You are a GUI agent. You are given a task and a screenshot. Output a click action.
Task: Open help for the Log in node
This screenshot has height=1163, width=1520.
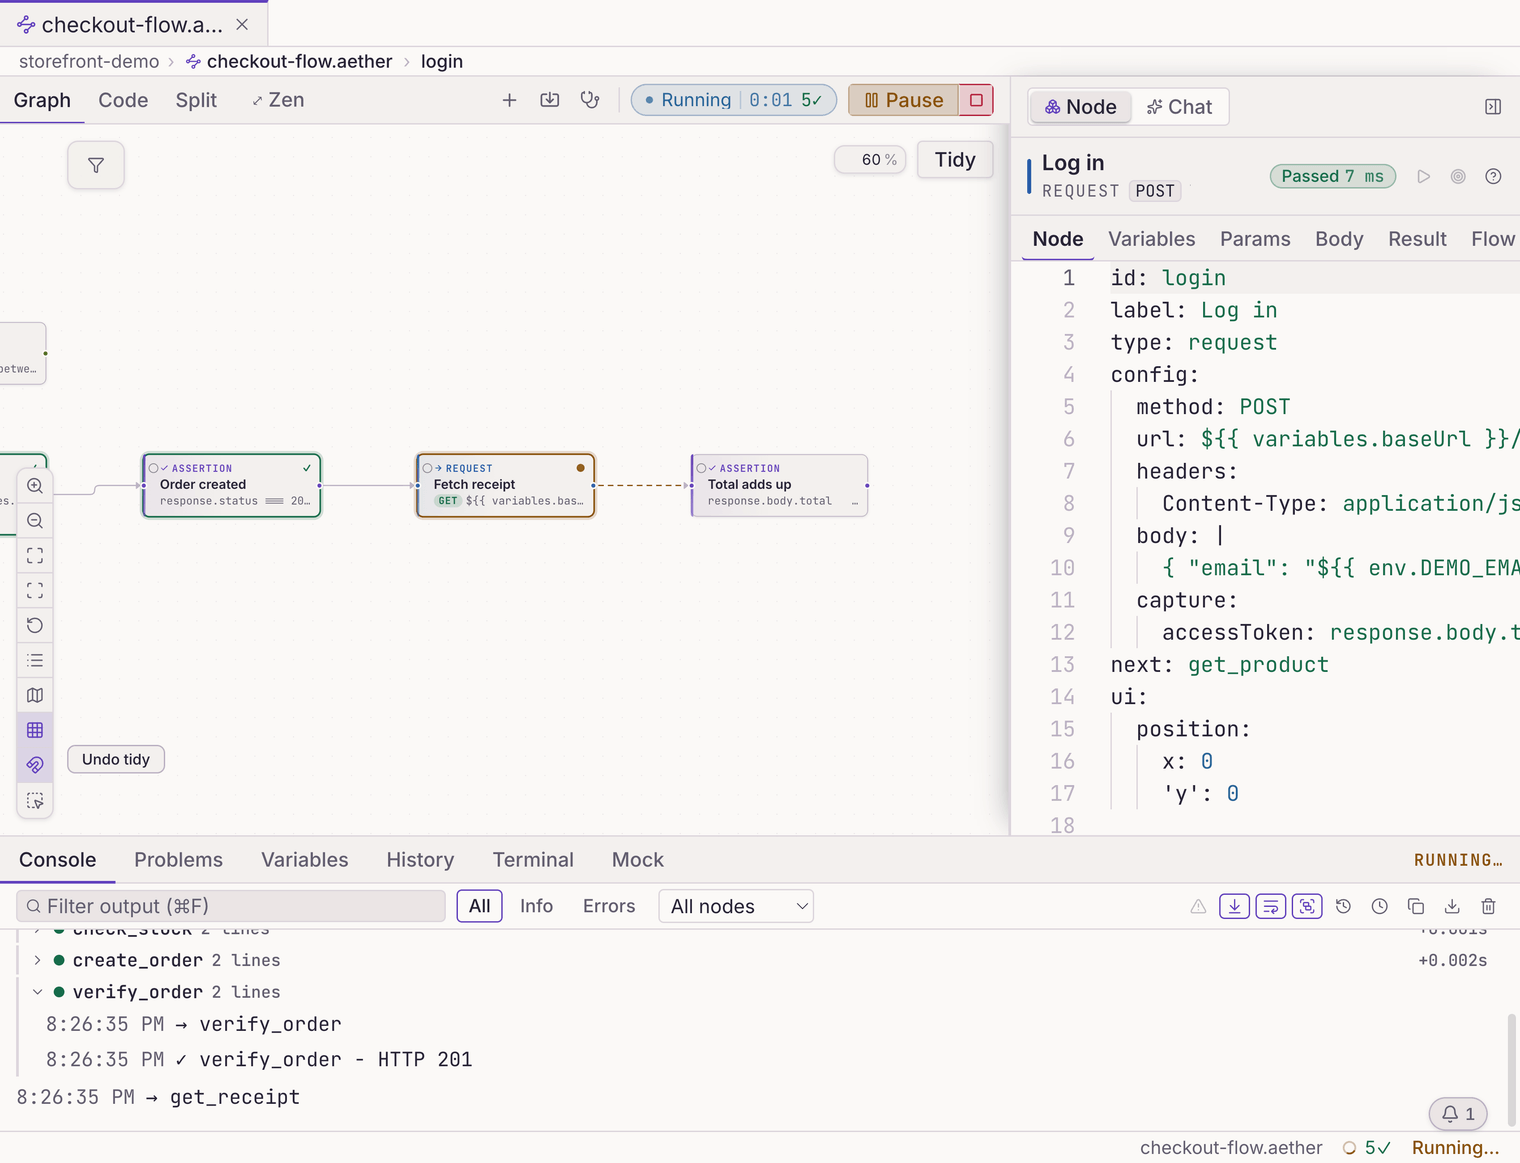pos(1494,177)
